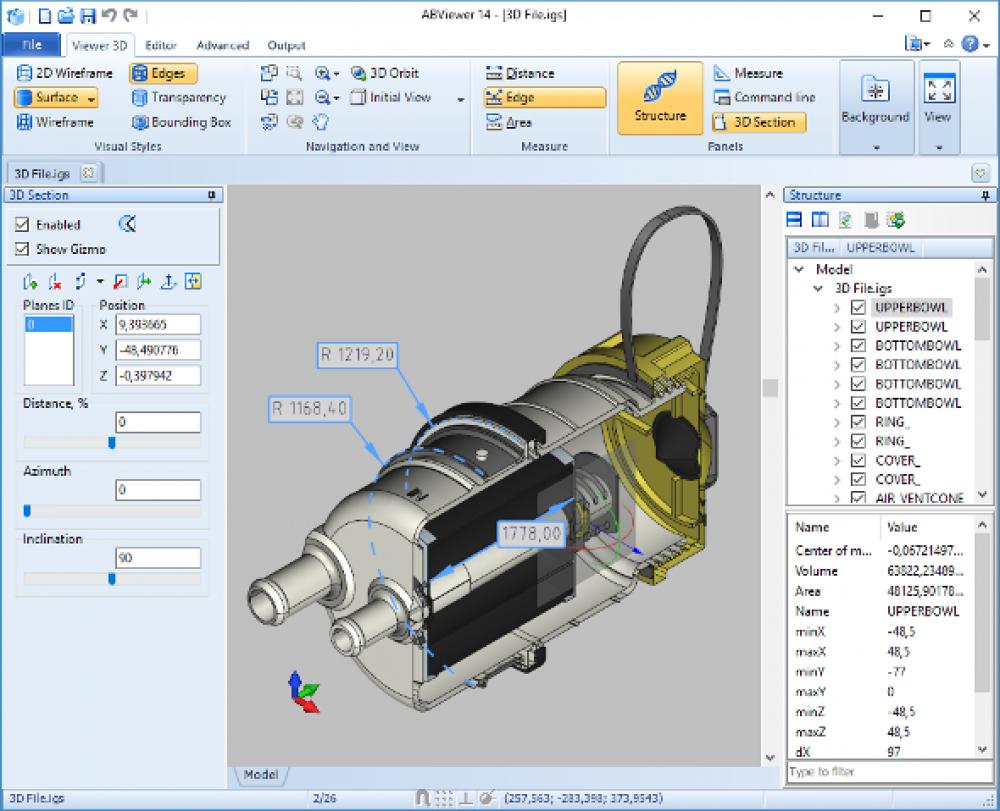The image size is (1000, 811).
Task: Open the Advanced ribbon tab
Action: 222,45
